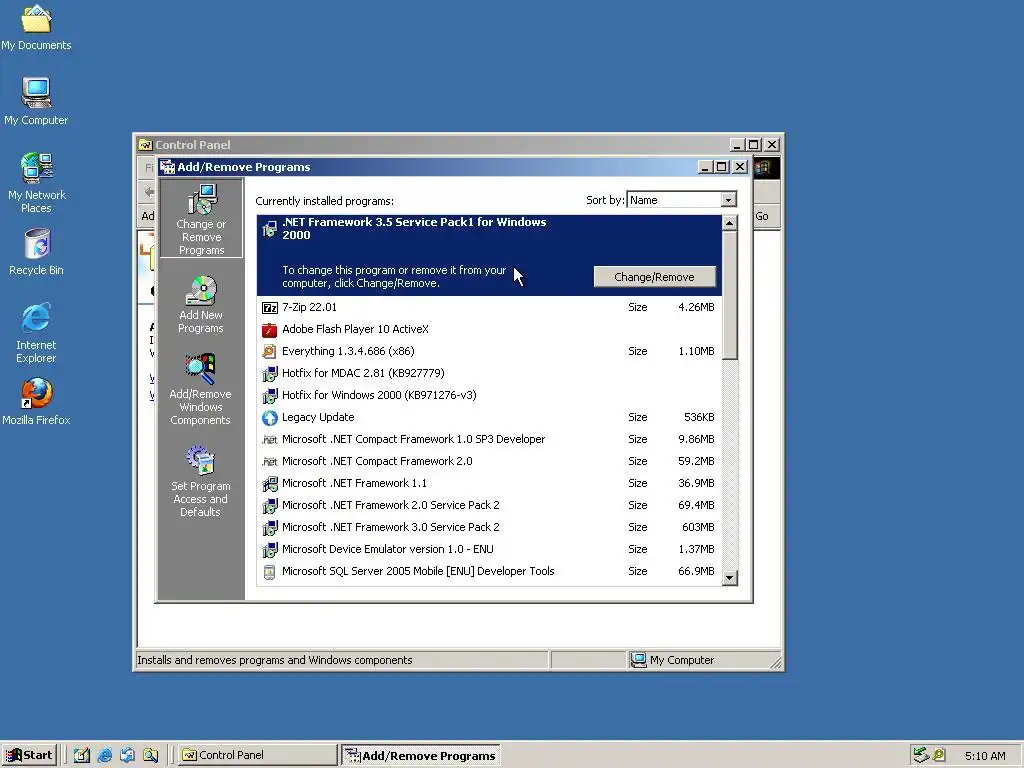The image size is (1024, 768).
Task: Click the first green system tray icon
Action: [x=921, y=755]
